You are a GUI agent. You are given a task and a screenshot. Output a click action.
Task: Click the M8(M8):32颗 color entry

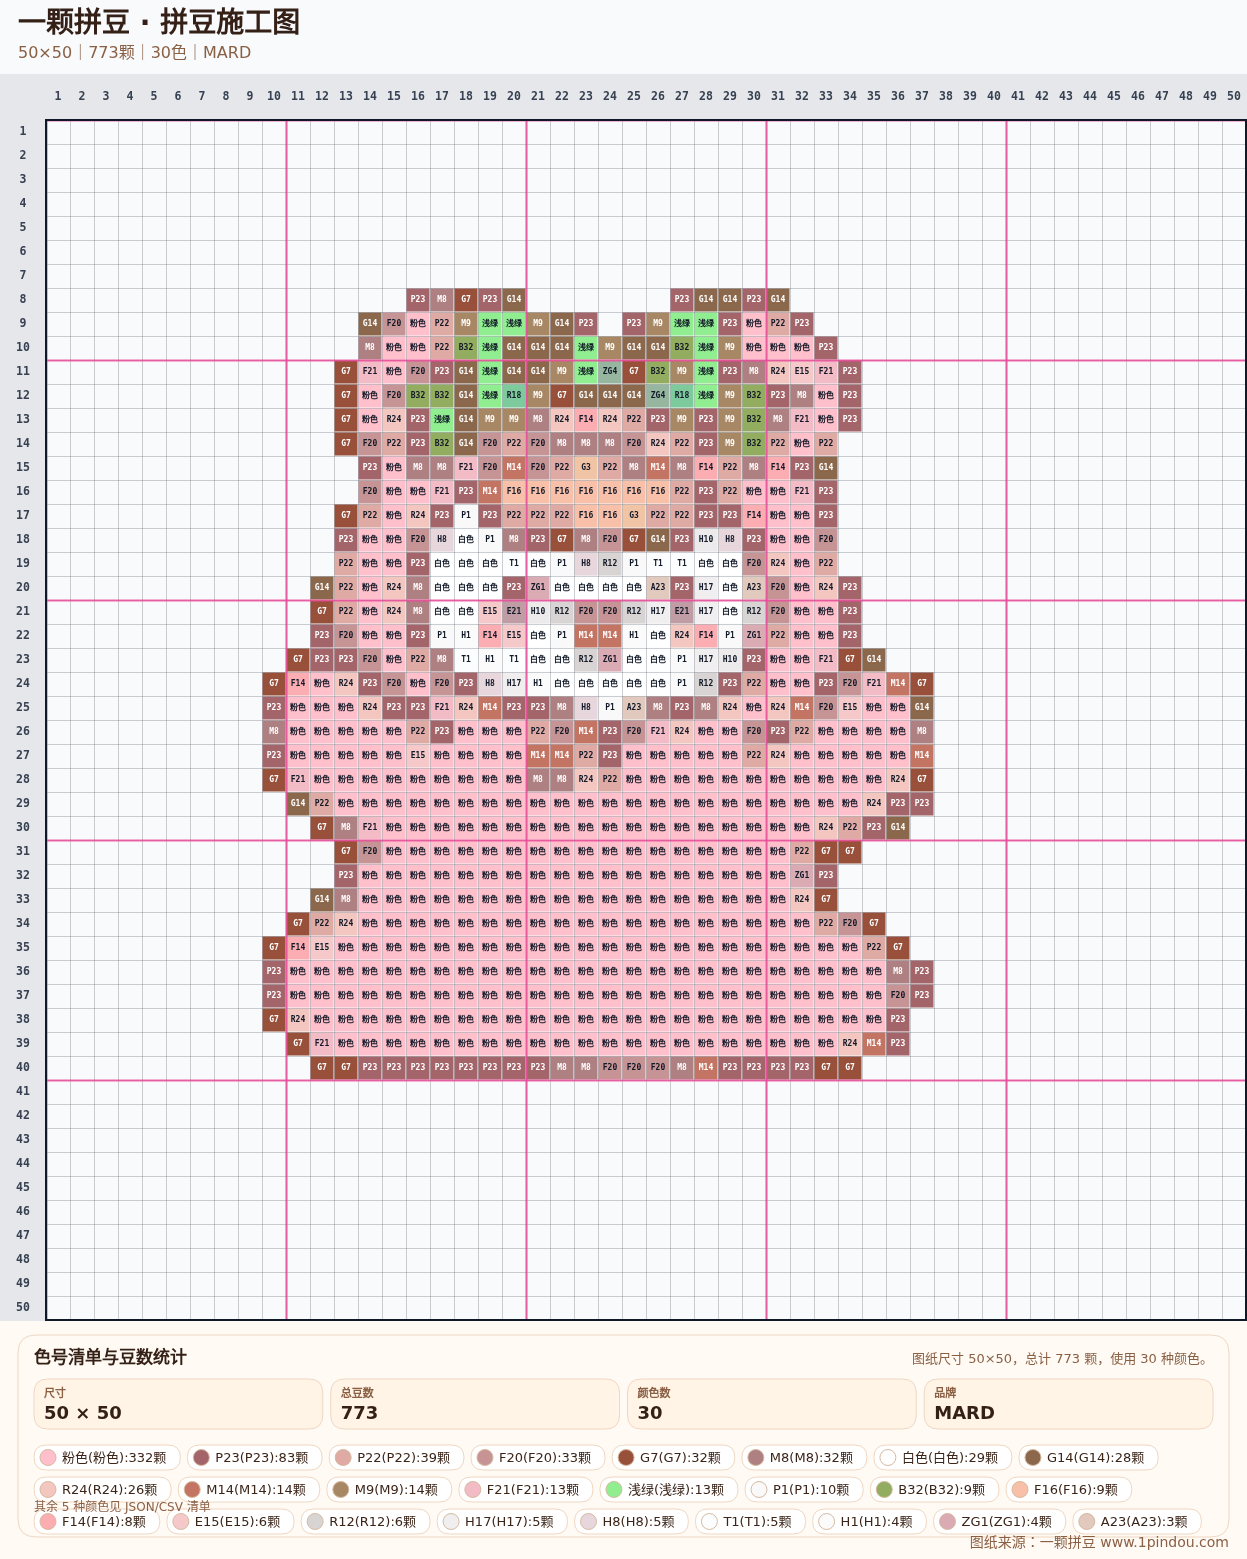pos(804,1457)
